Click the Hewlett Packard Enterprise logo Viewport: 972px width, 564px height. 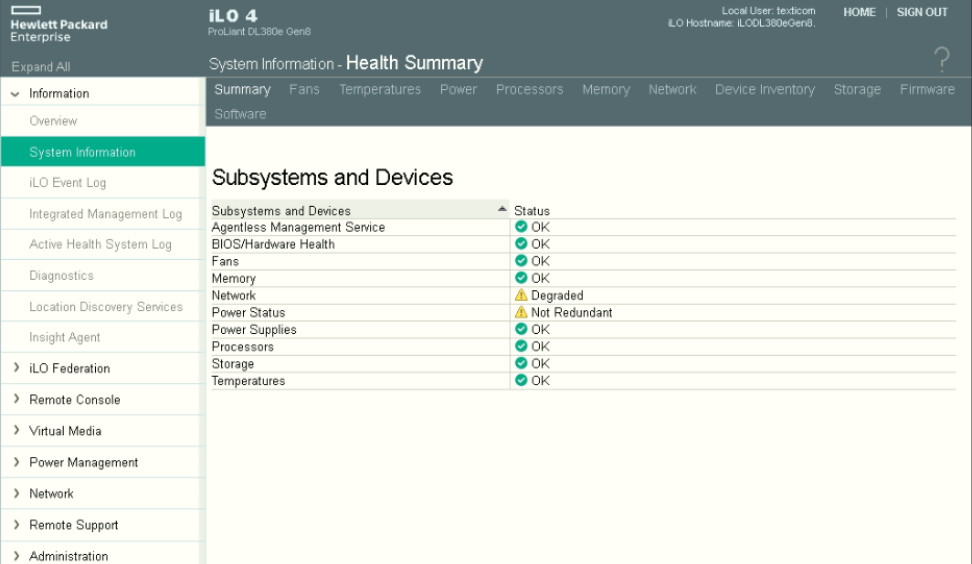click(58, 24)
